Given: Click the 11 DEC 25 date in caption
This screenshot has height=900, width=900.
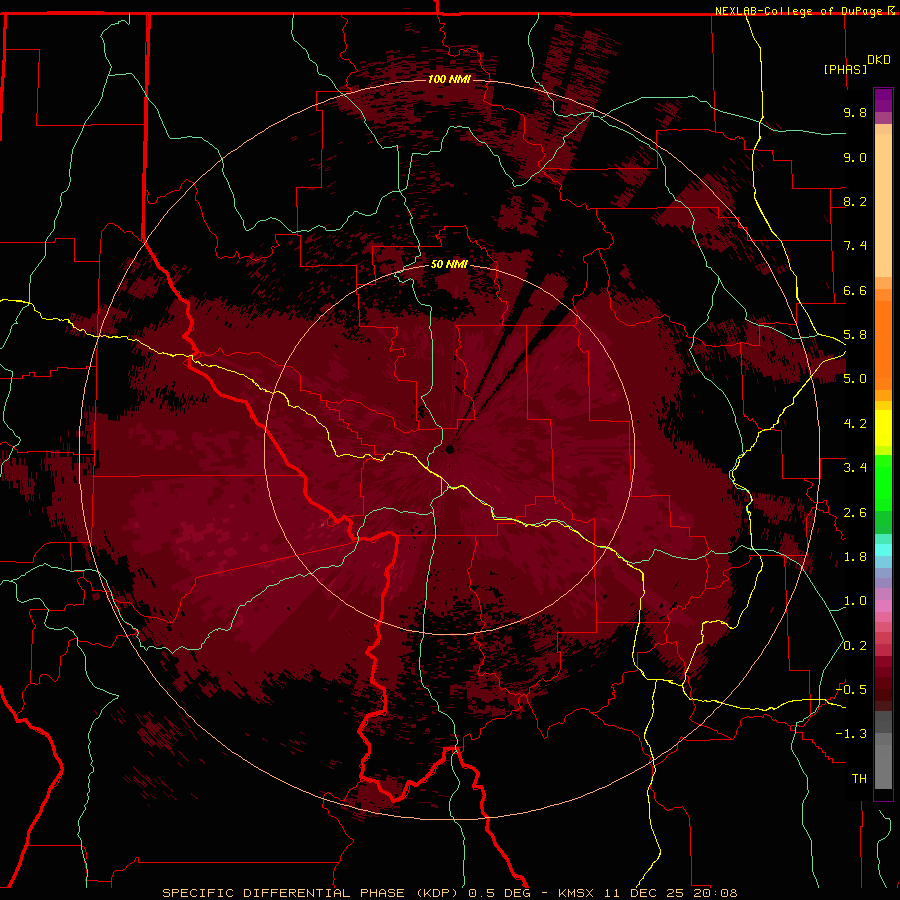Looking at the screenshot, I should [x=646, y=893].
